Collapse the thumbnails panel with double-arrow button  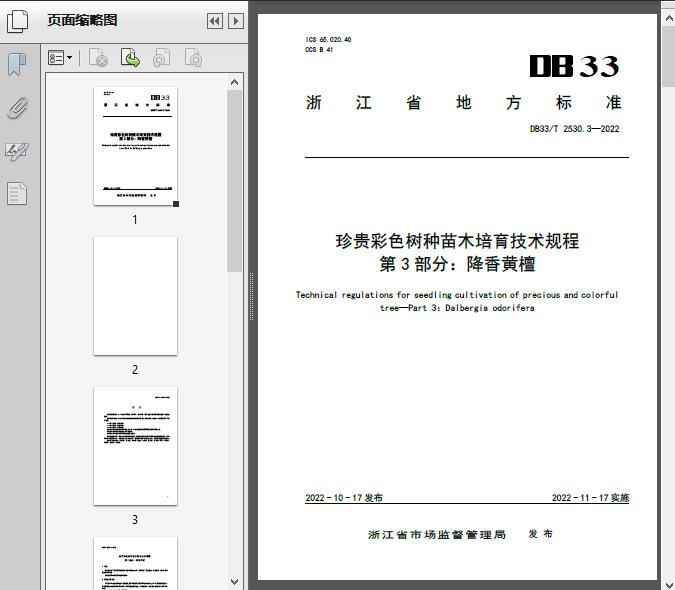(x=215, y=21)
